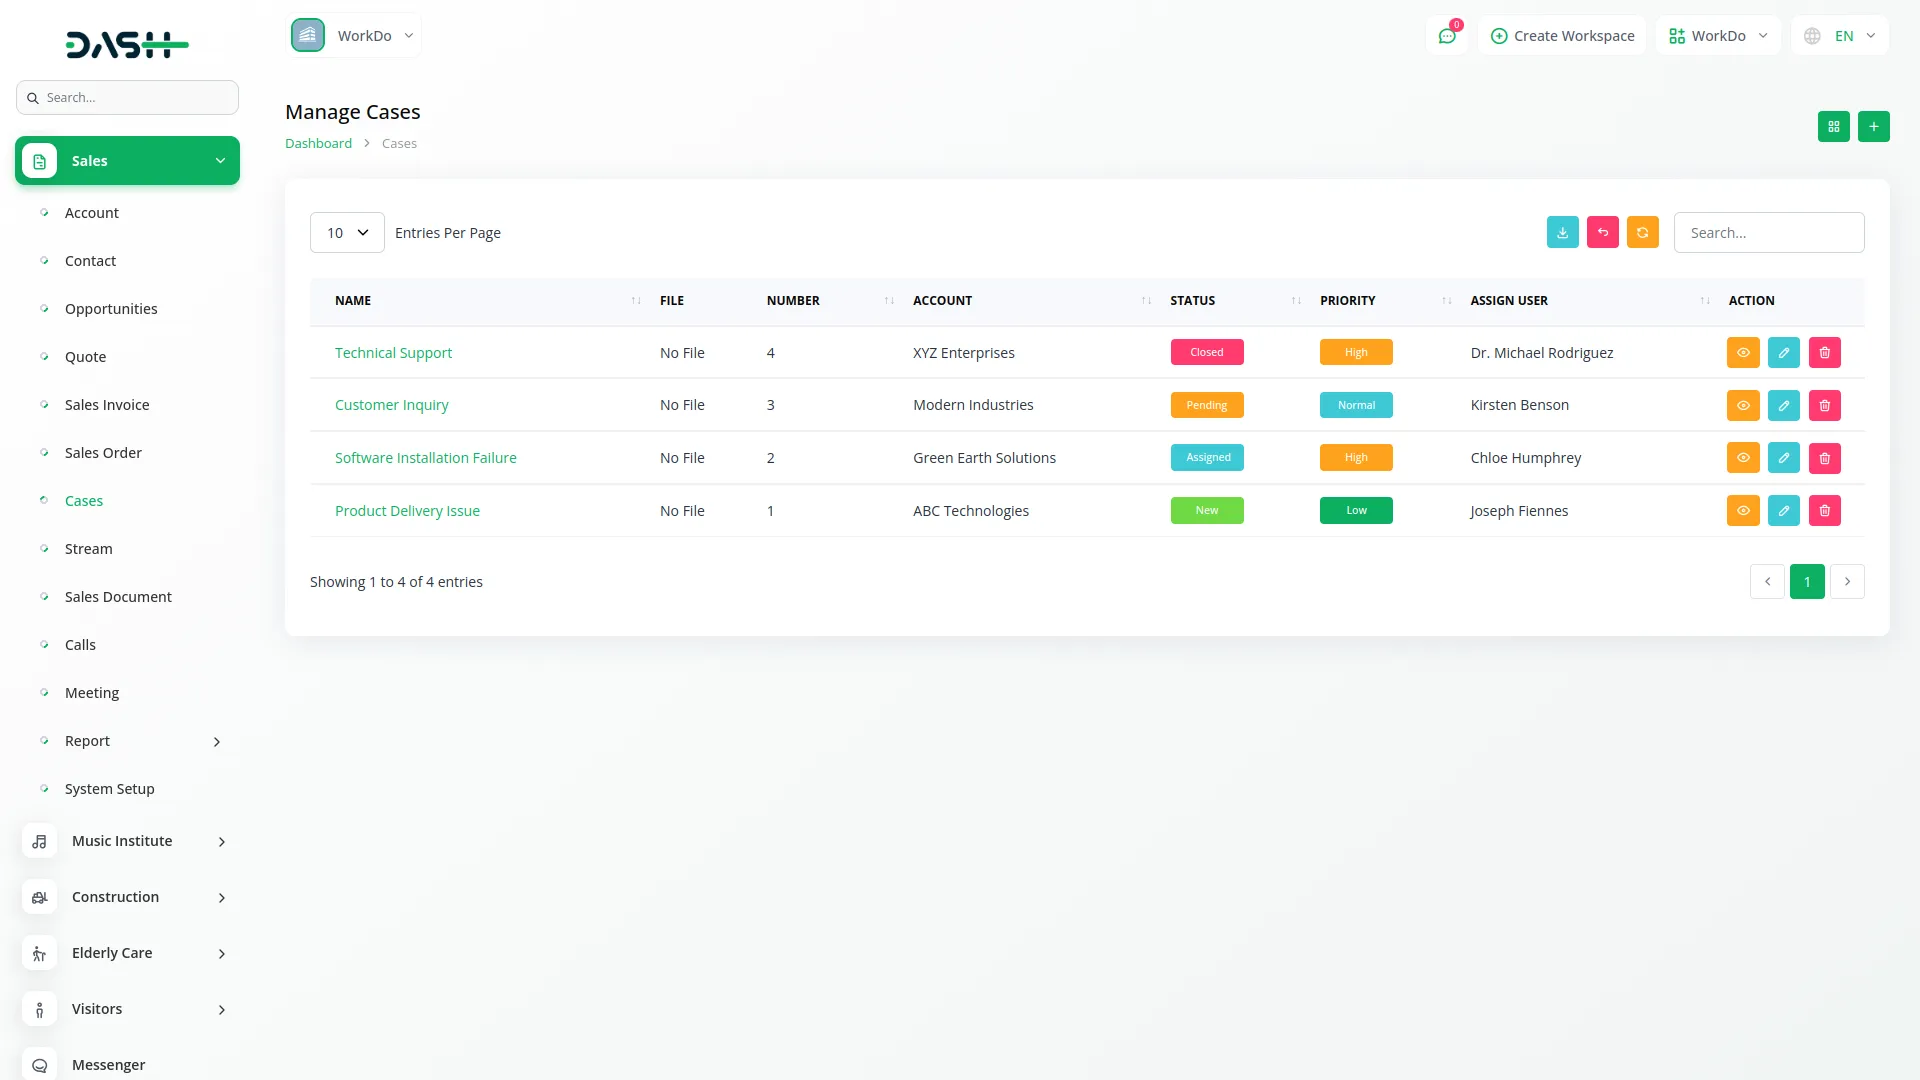Click the green plus create case button

[1873, 127]
